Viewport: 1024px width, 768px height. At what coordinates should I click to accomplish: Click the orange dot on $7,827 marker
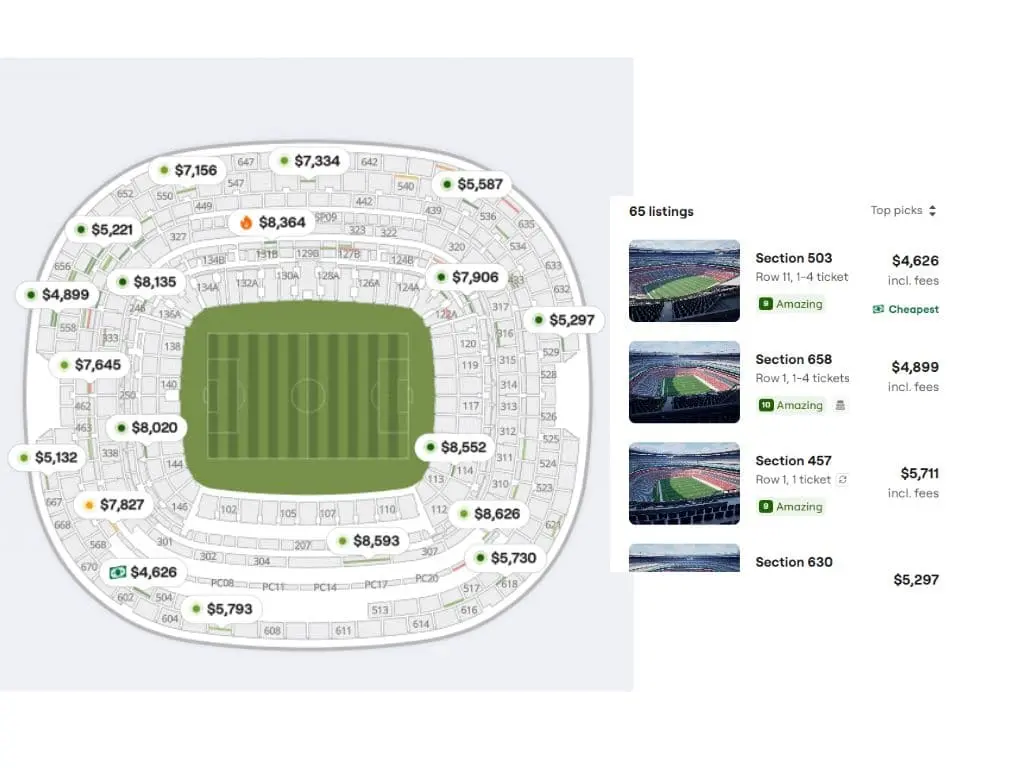click(89, 505)
